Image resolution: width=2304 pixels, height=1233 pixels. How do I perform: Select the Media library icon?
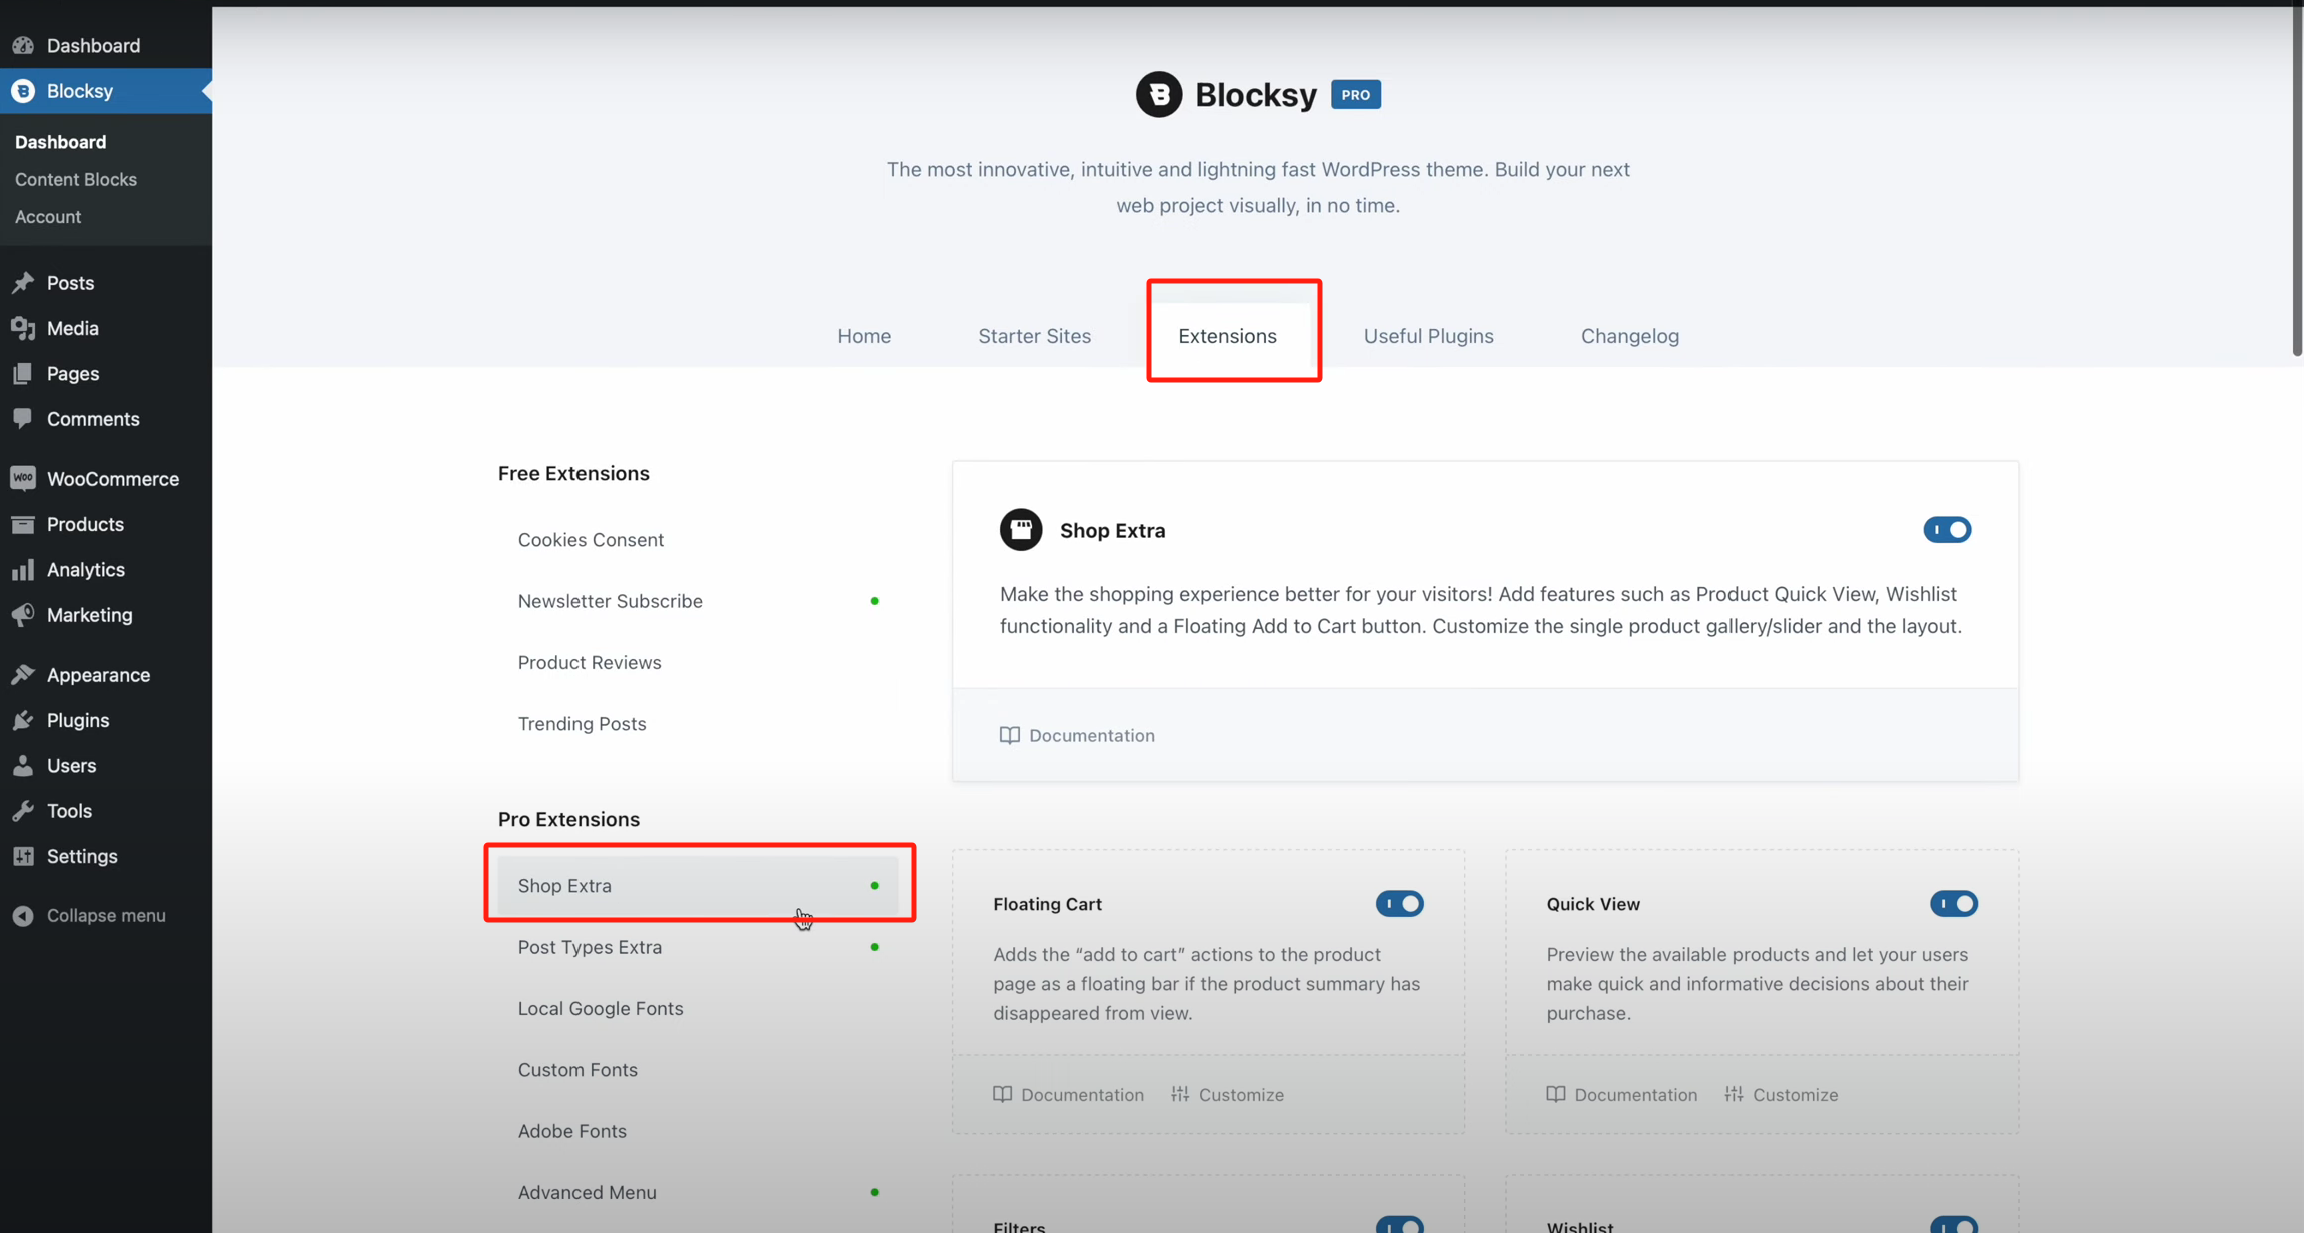23,328
